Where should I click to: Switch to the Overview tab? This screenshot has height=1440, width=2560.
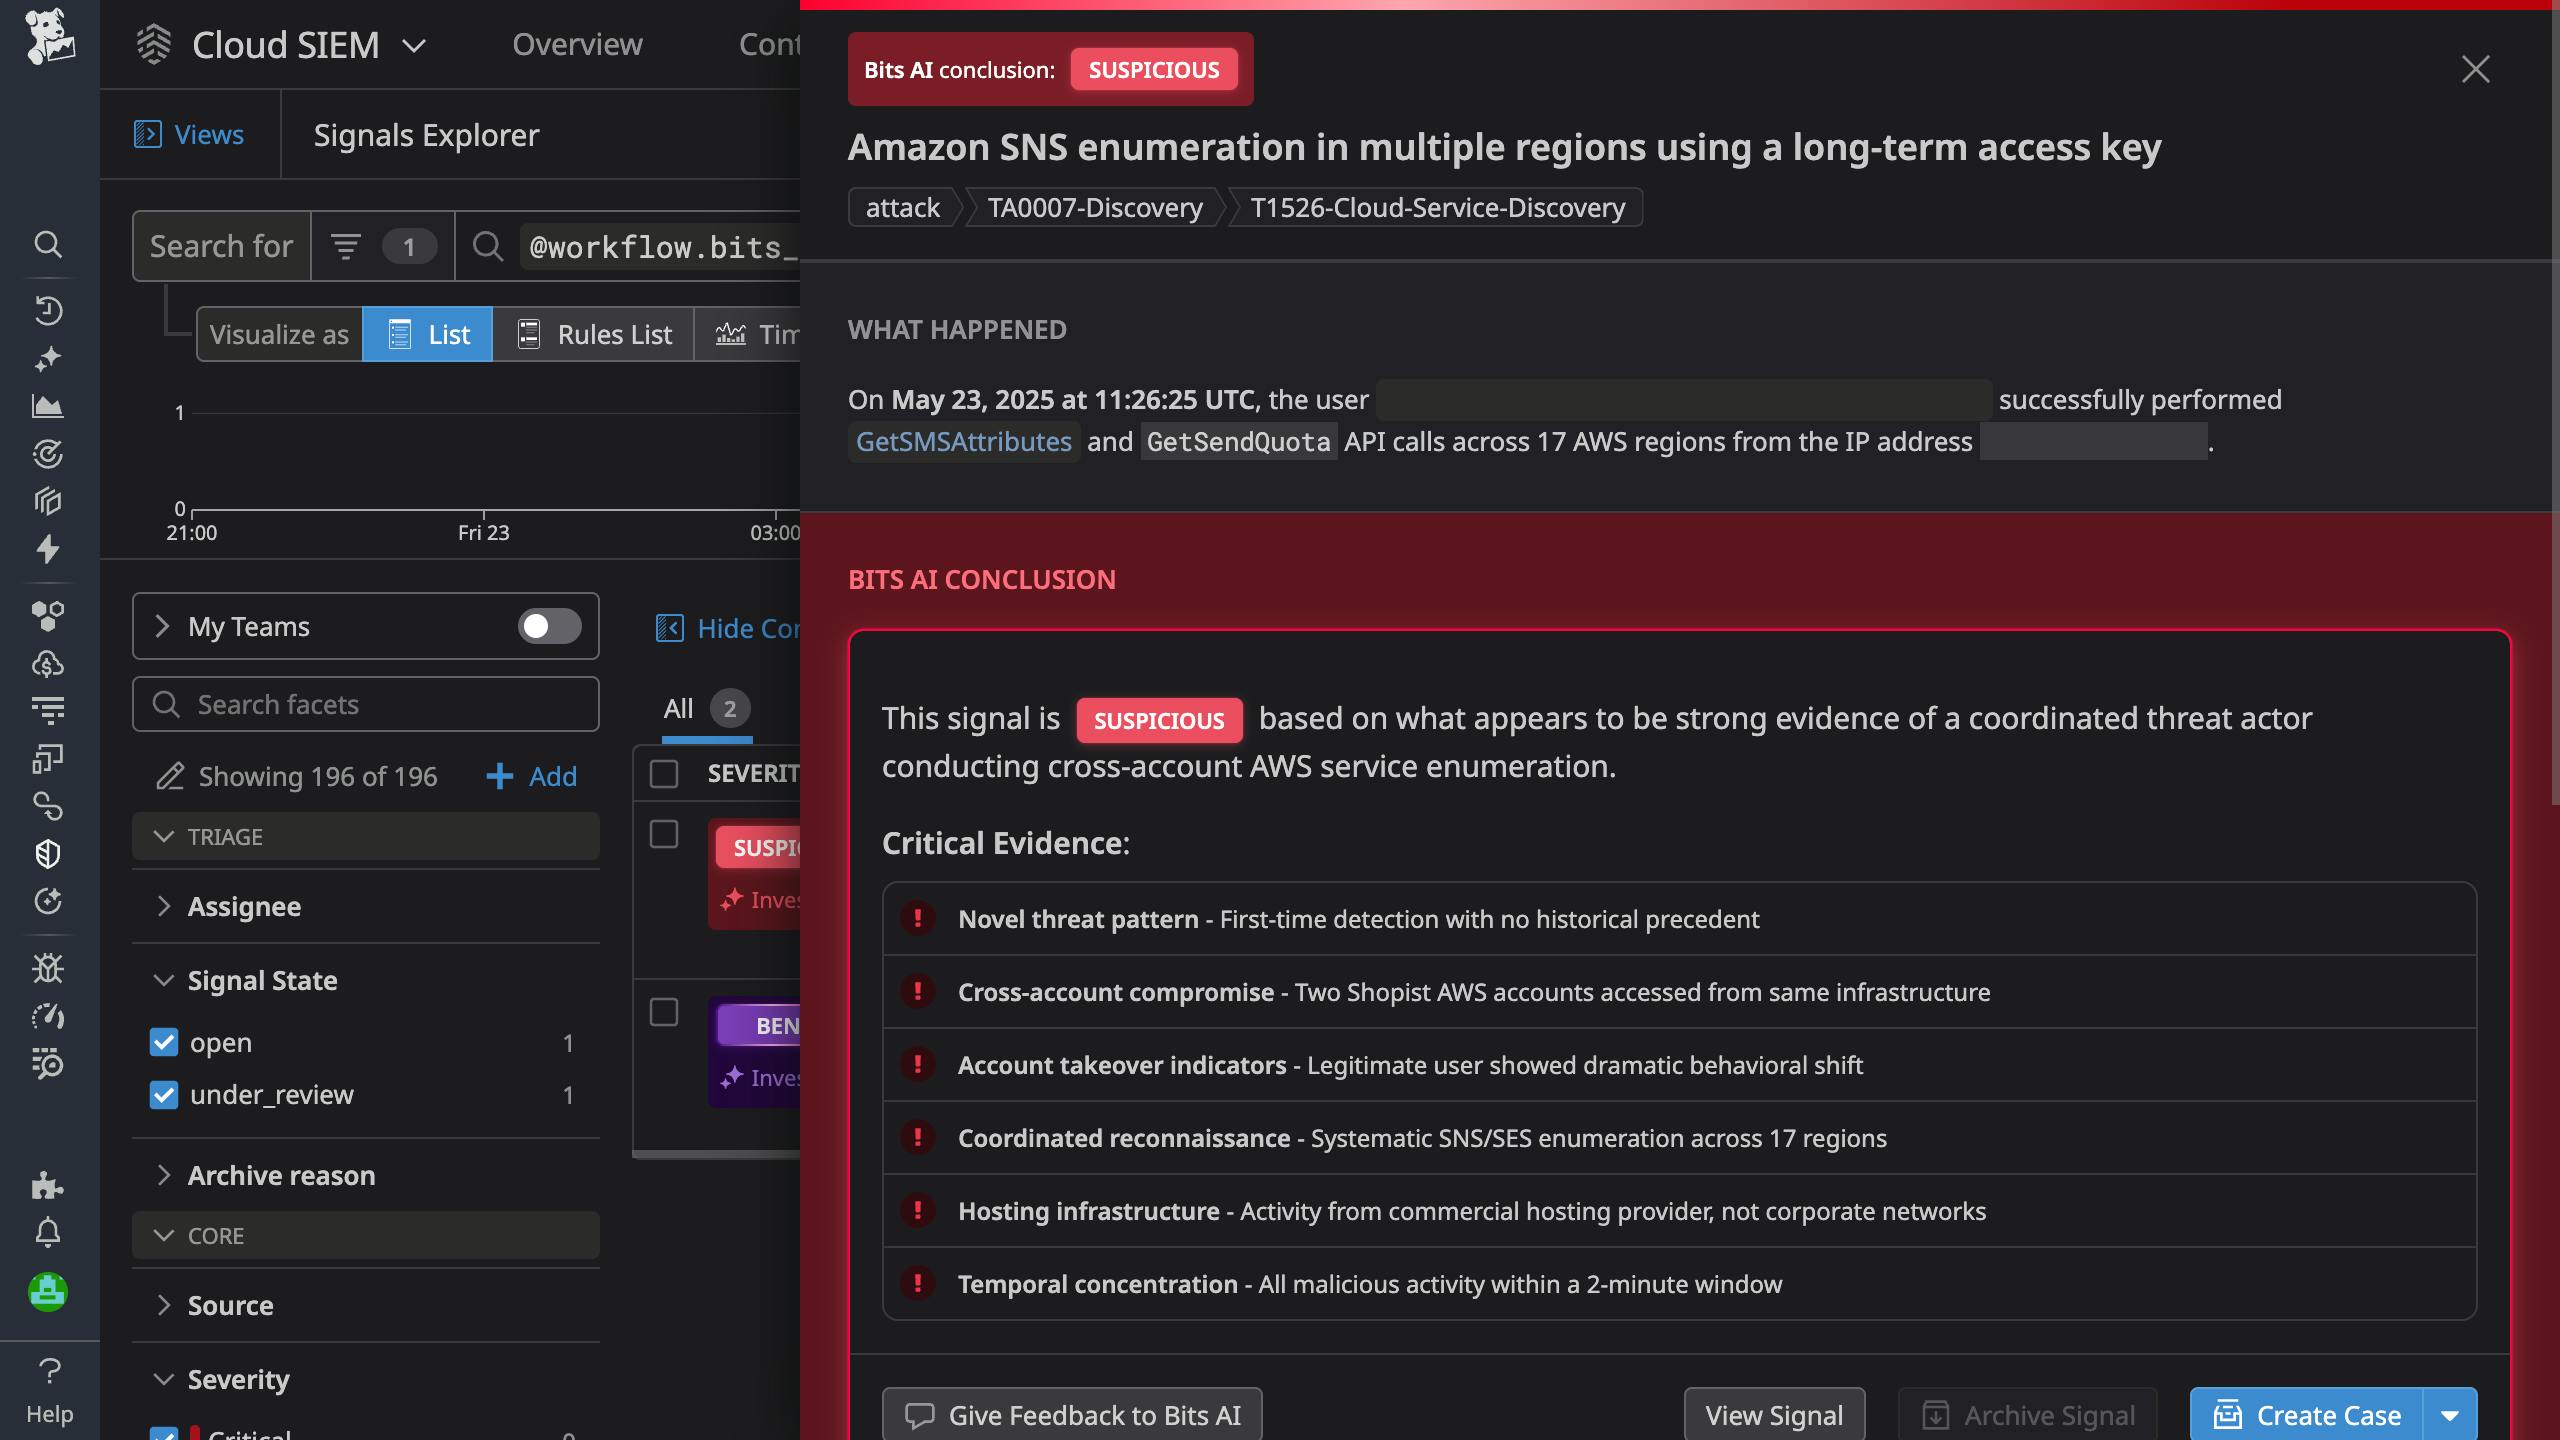tap(576, 44)
